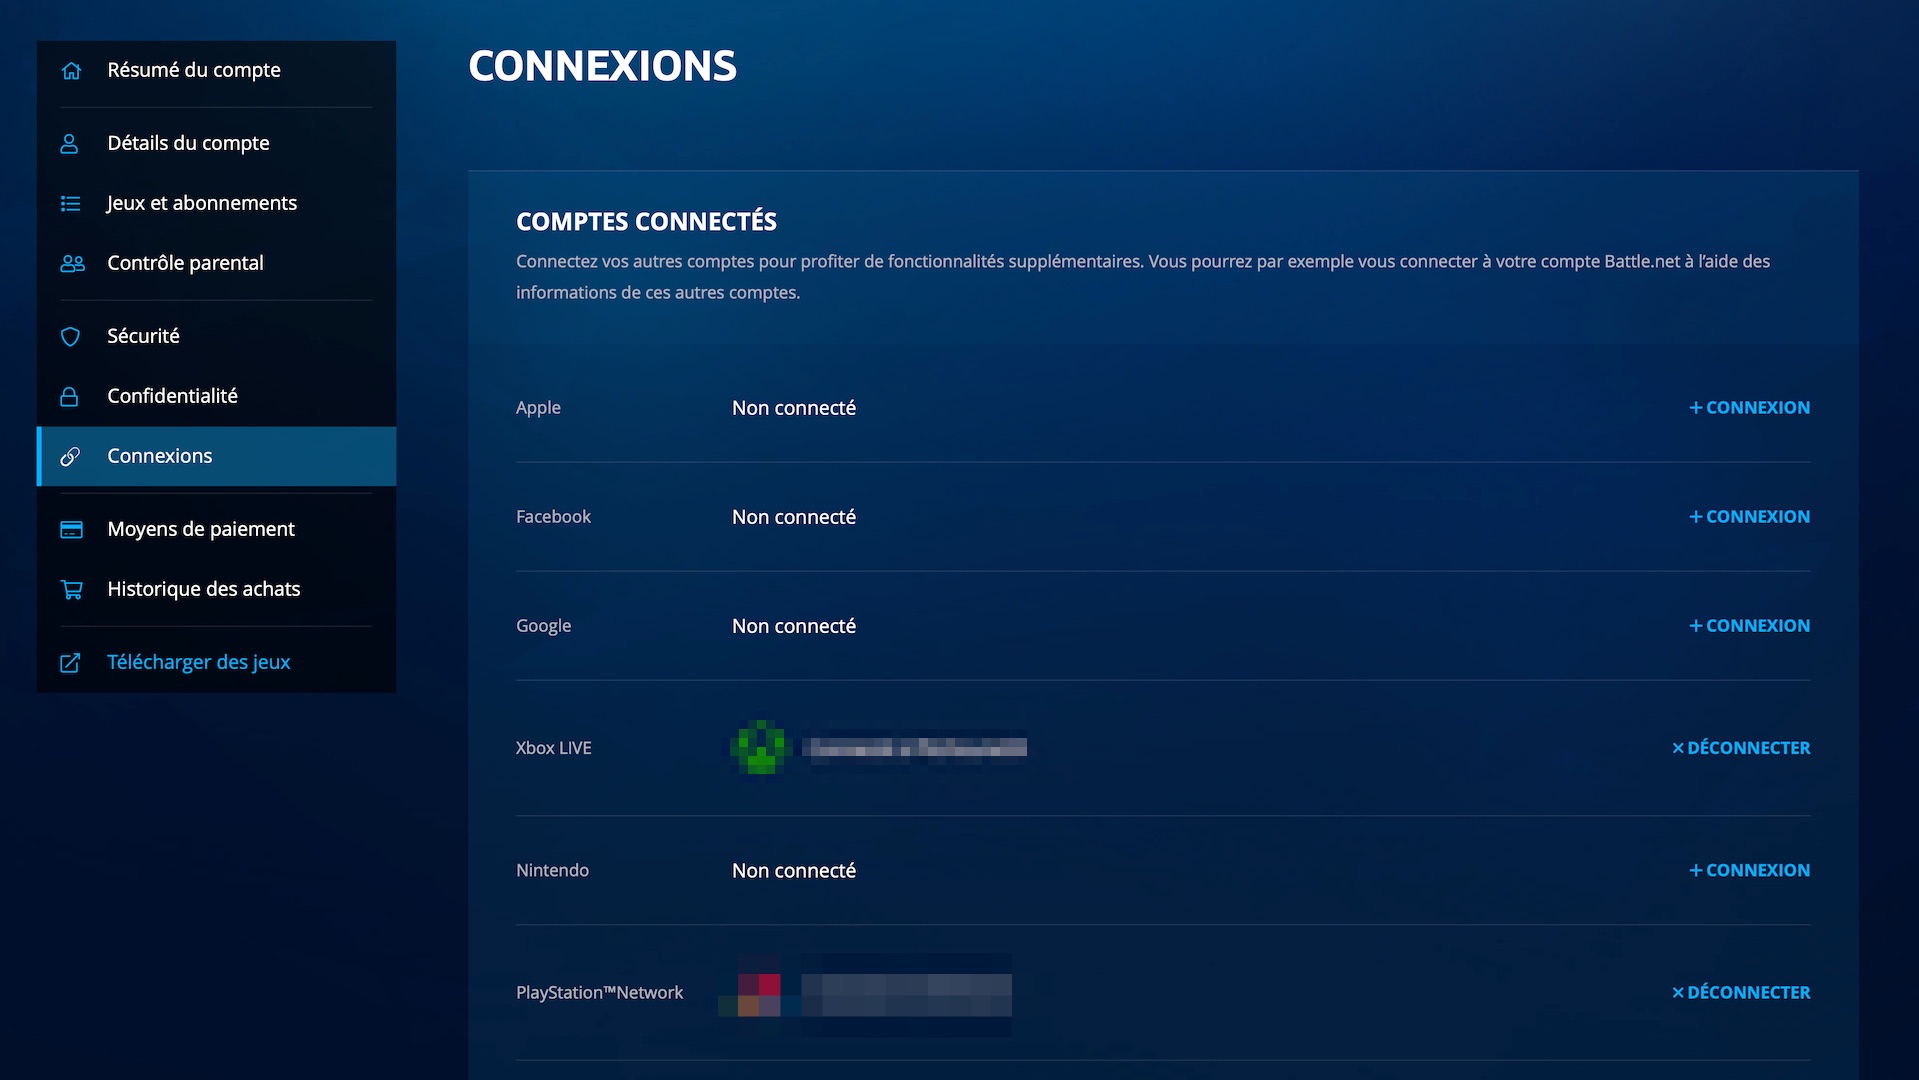Click Non connecté status in Nintendo row
This screenshot has height=1080, width=1919.
[794, 871]
